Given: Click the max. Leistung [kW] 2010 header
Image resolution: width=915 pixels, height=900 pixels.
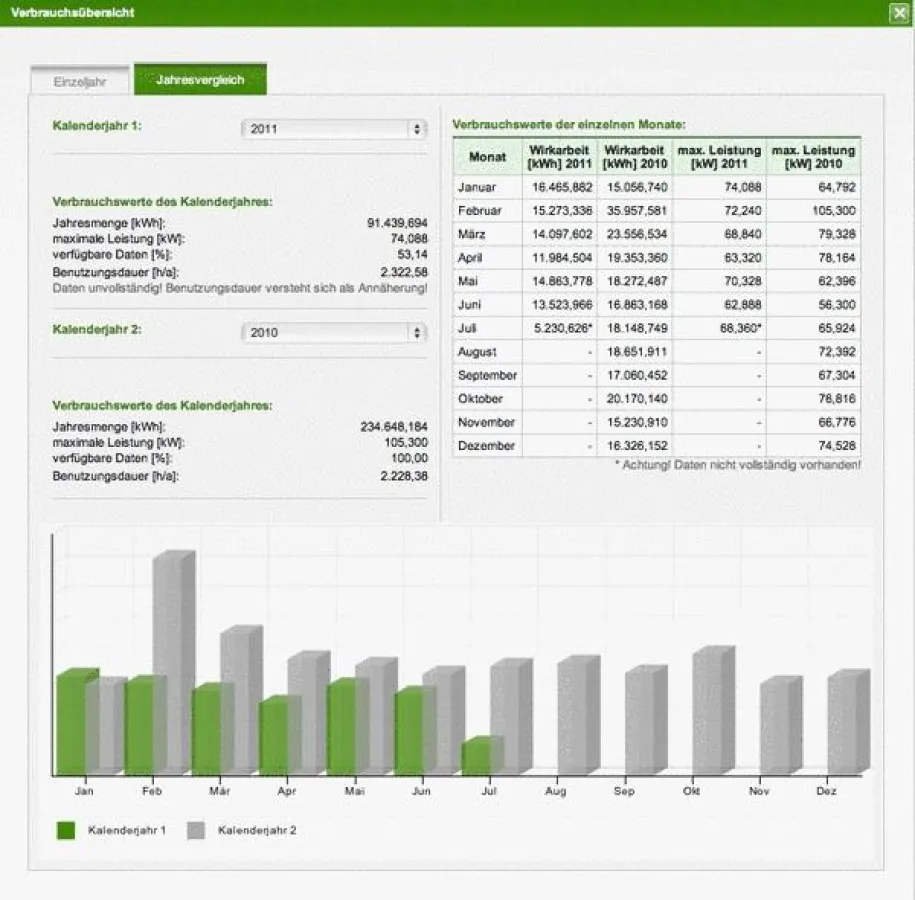Looking at the screenshot, I should tap(813, 157).
